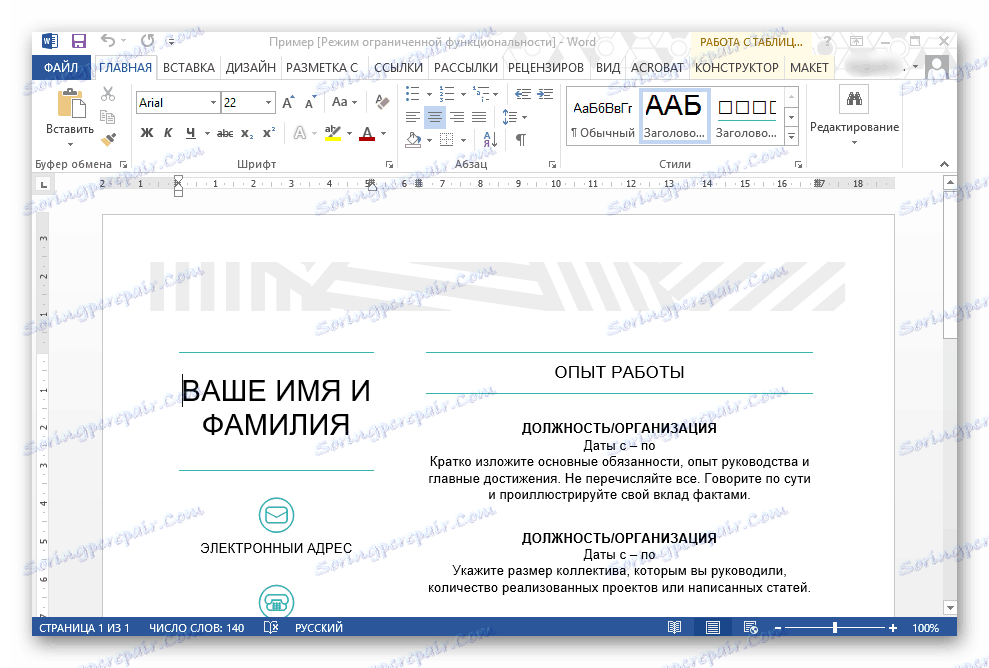Open the Arial font name dropdown
Viewport: 989px width, 668px height.
pos(213,102)
